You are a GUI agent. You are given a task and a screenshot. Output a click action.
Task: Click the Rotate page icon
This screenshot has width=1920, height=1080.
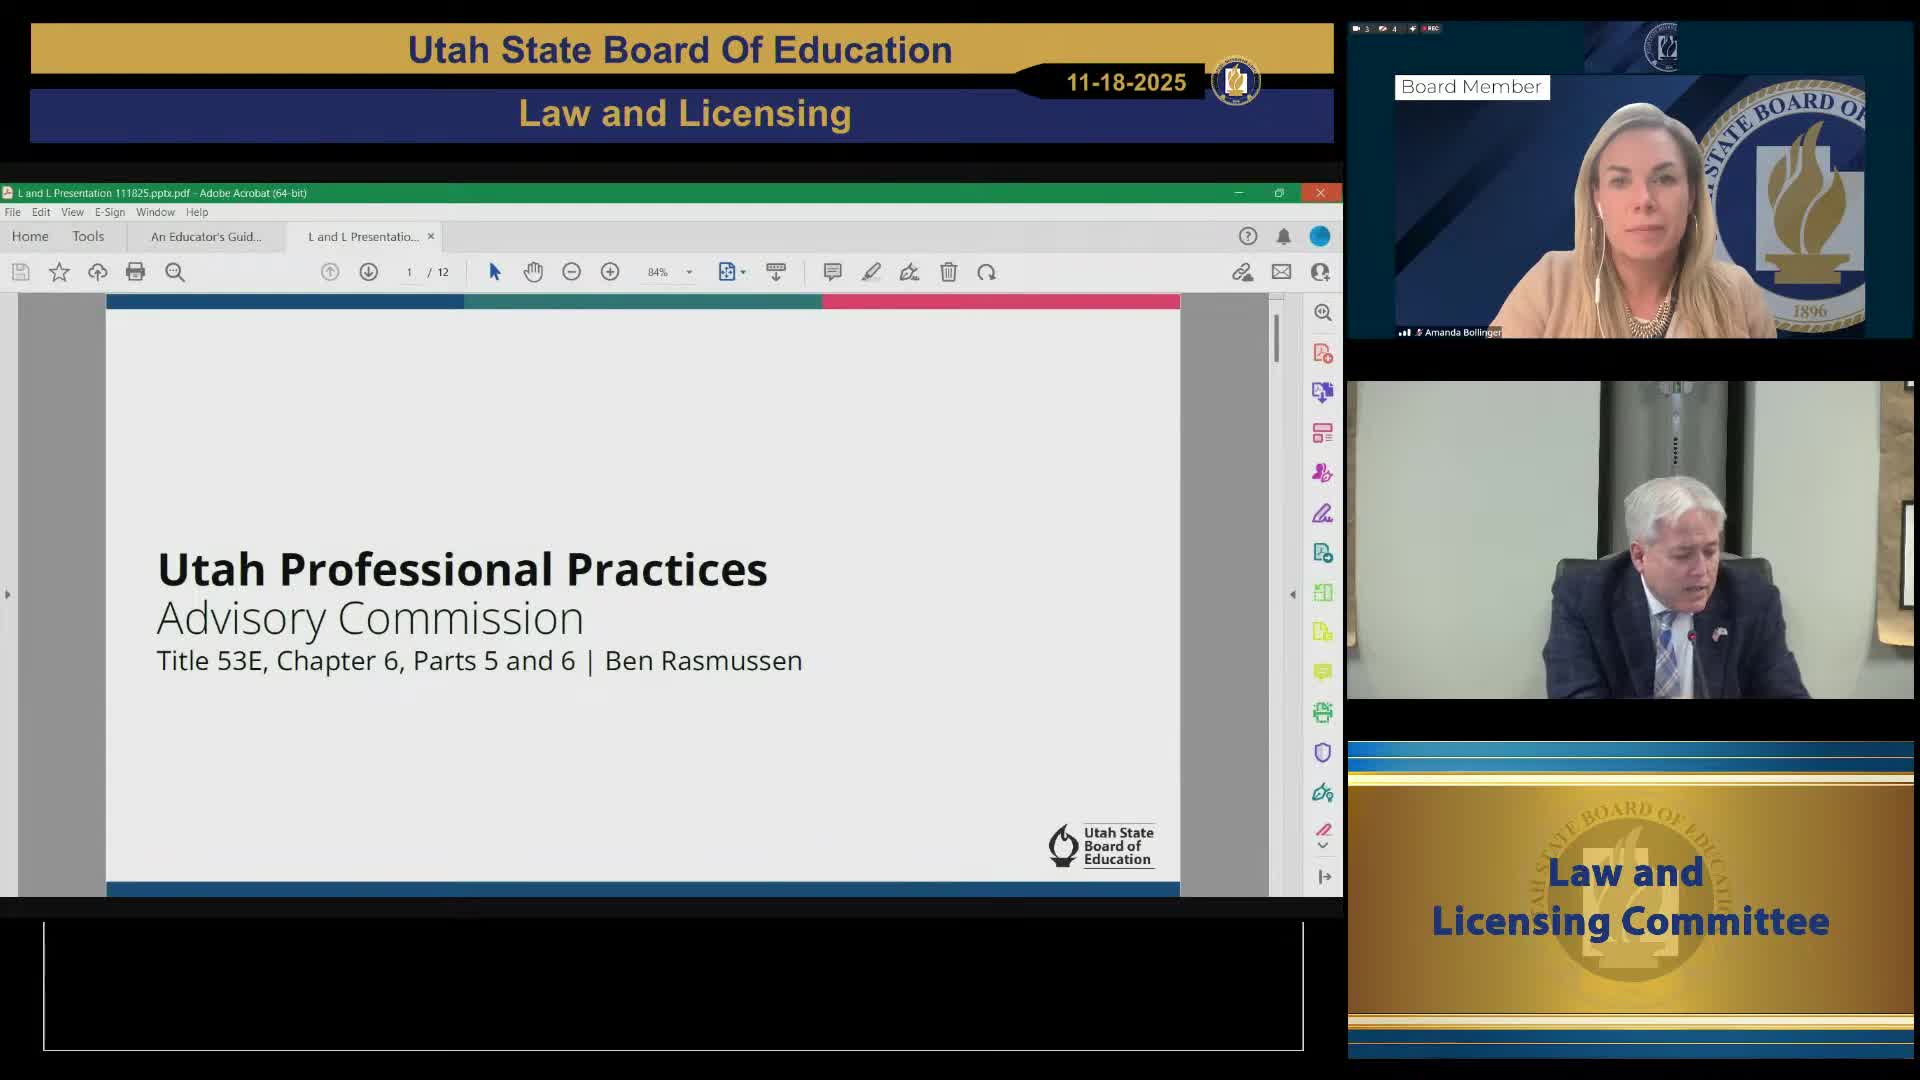987,272
